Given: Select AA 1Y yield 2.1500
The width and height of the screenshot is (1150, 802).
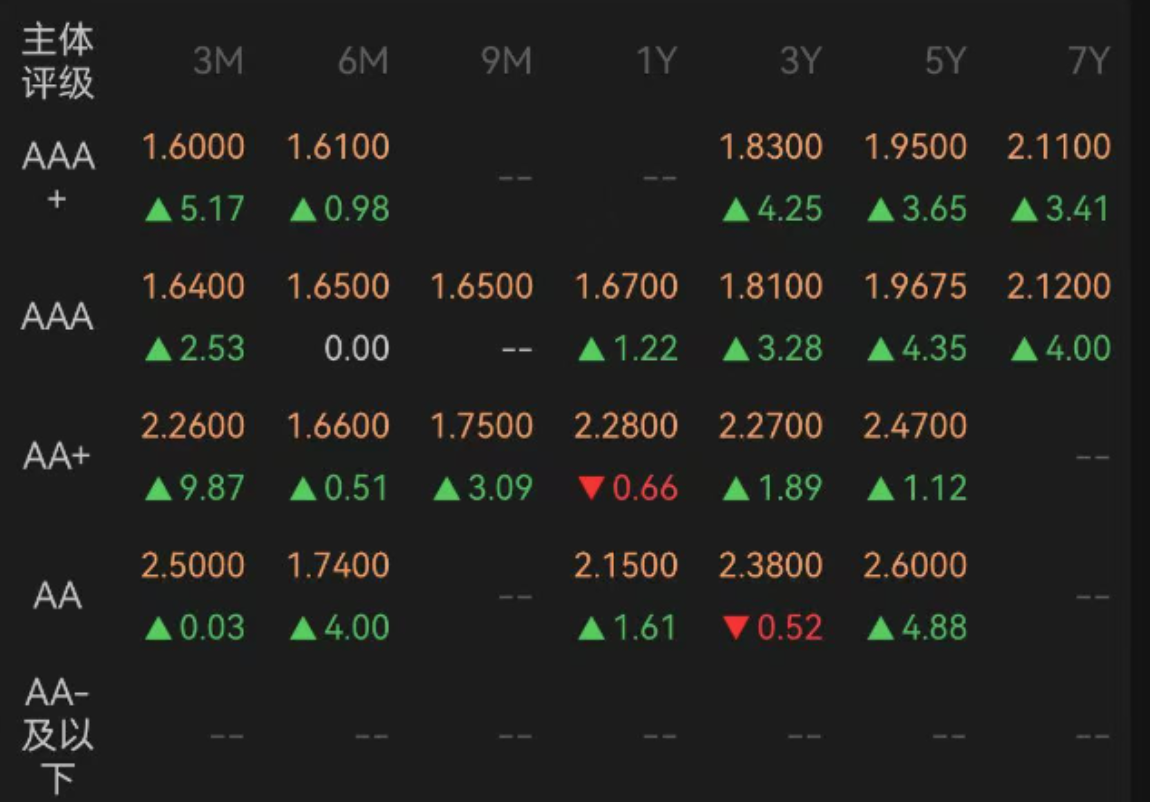Looking at the screenshot, I should 626,566.
